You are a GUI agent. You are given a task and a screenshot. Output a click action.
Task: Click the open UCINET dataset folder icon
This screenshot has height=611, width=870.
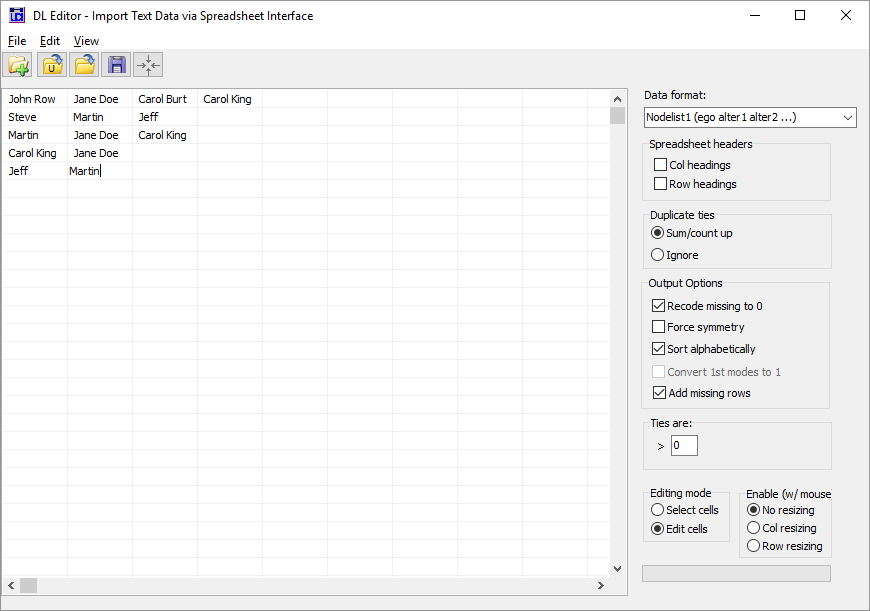click(51, 65)
